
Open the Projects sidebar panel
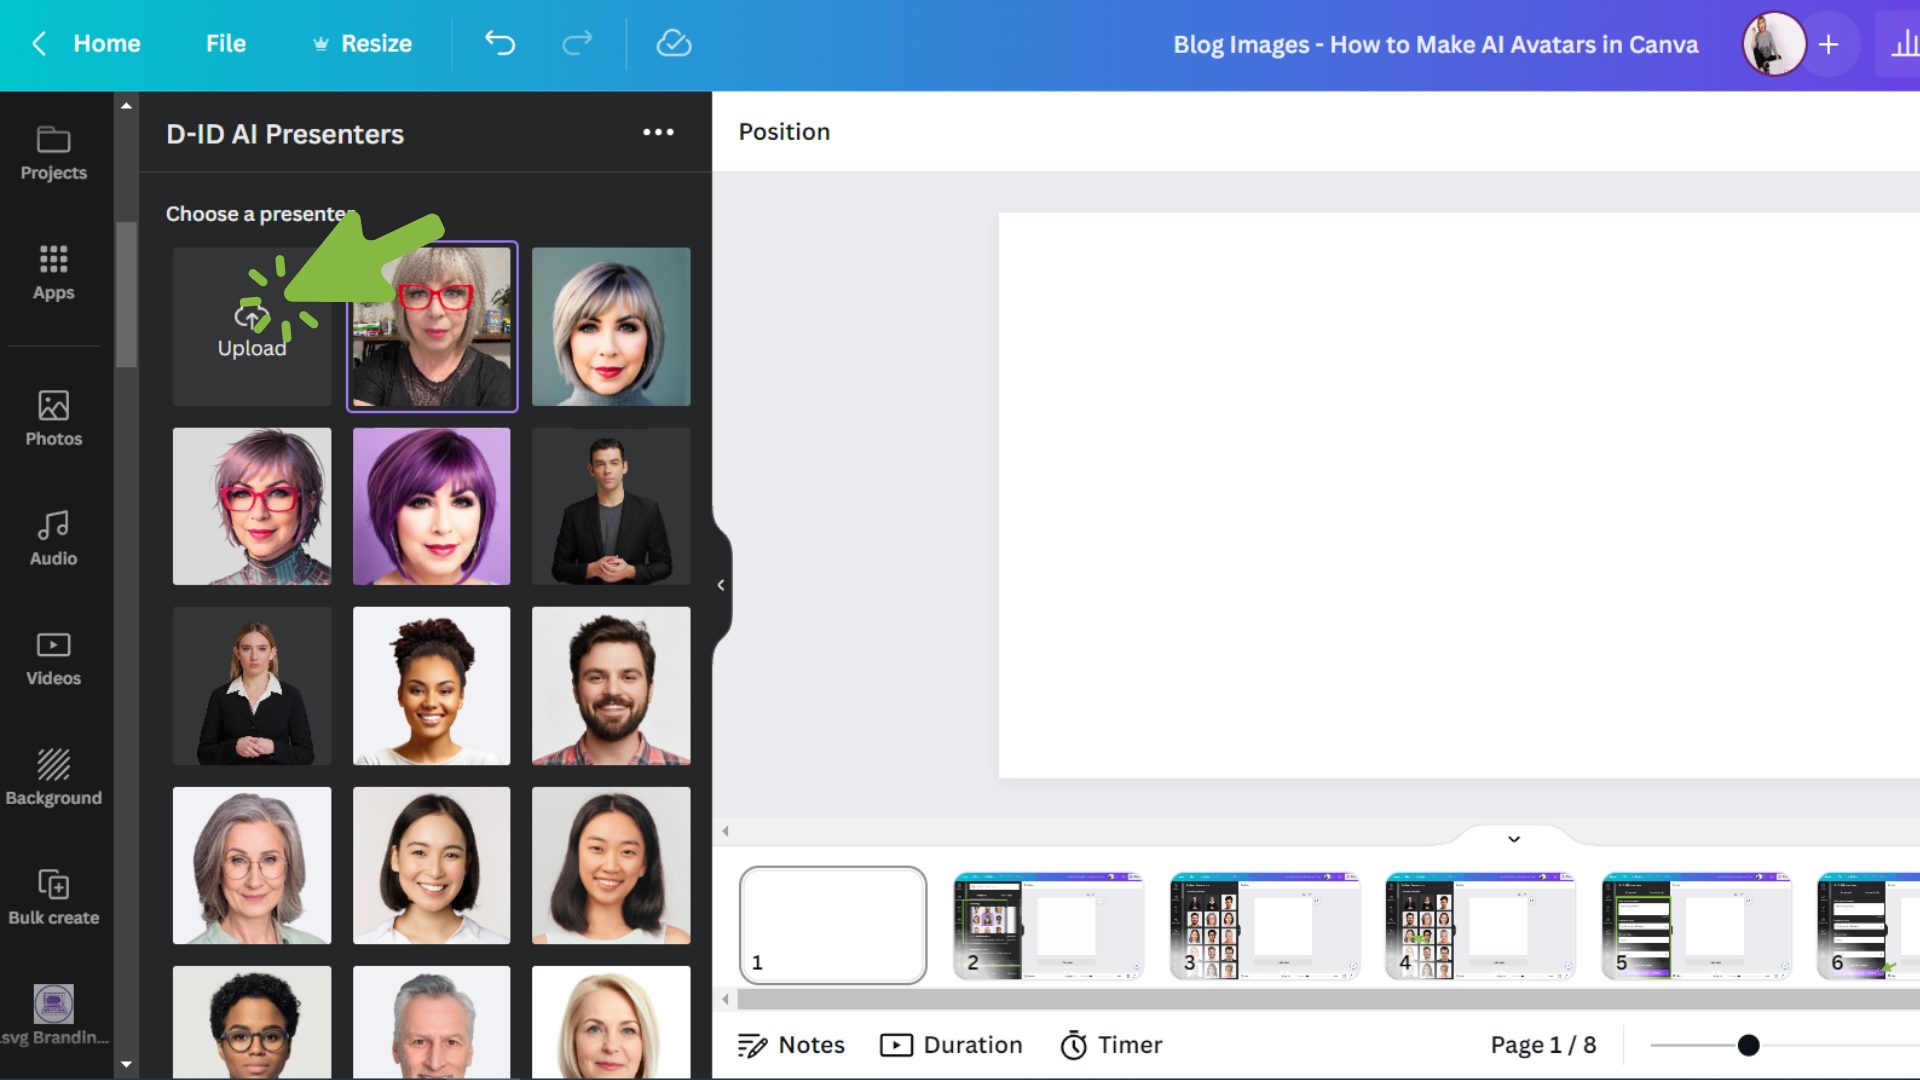coord(53,153)
